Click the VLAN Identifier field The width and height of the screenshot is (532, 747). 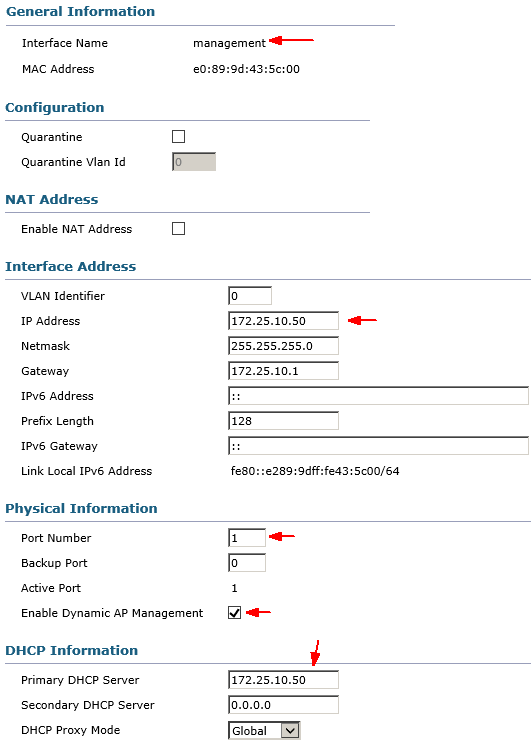pyautogui.click(x=250, y=296)
